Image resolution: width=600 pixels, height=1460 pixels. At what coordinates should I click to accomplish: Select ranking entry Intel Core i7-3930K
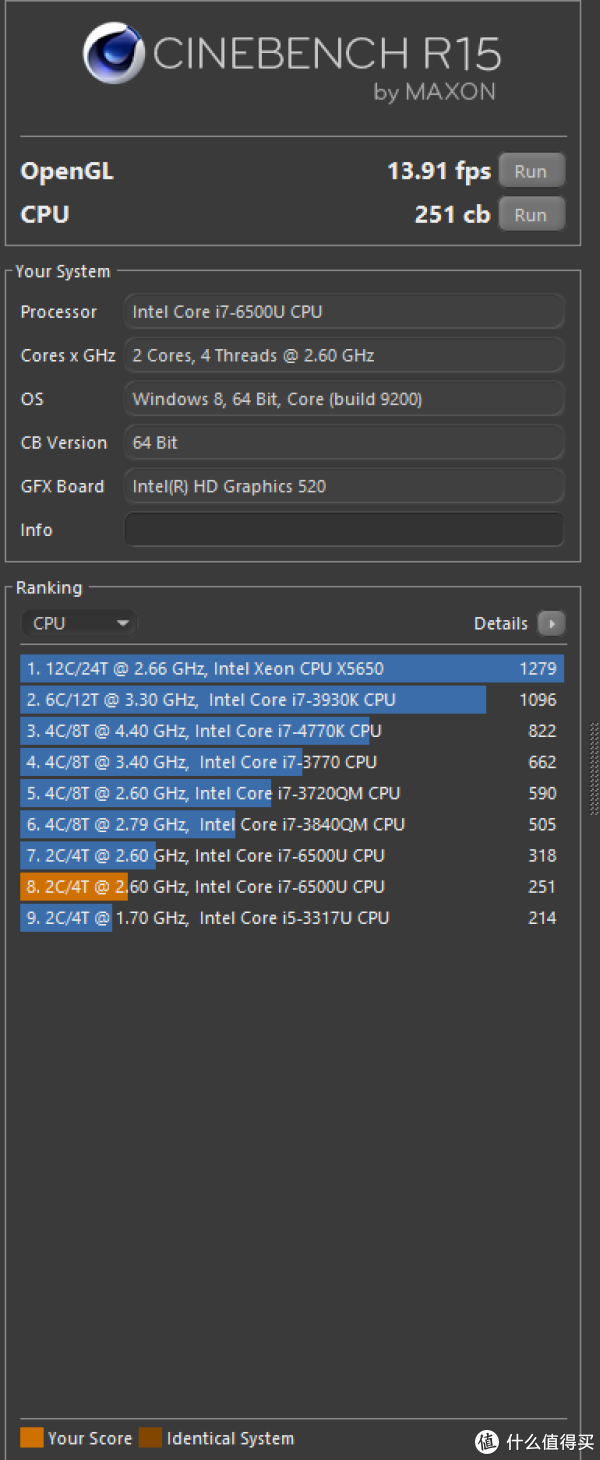[x=292, y=700]
